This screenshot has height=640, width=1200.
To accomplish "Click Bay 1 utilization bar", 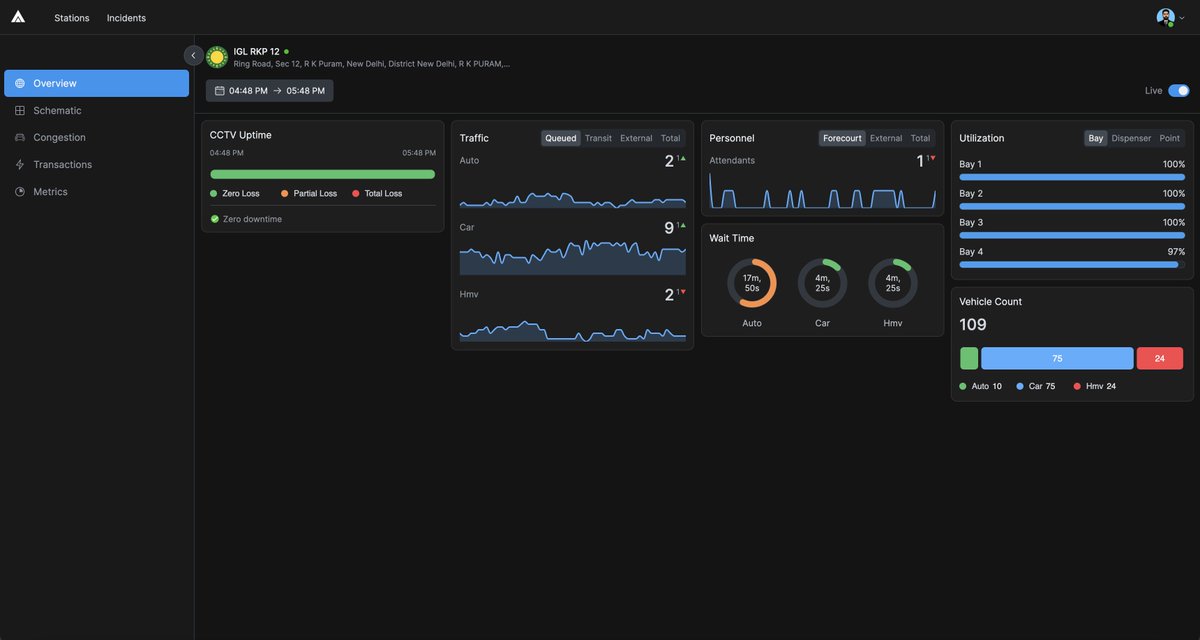I will (1072, 177).
